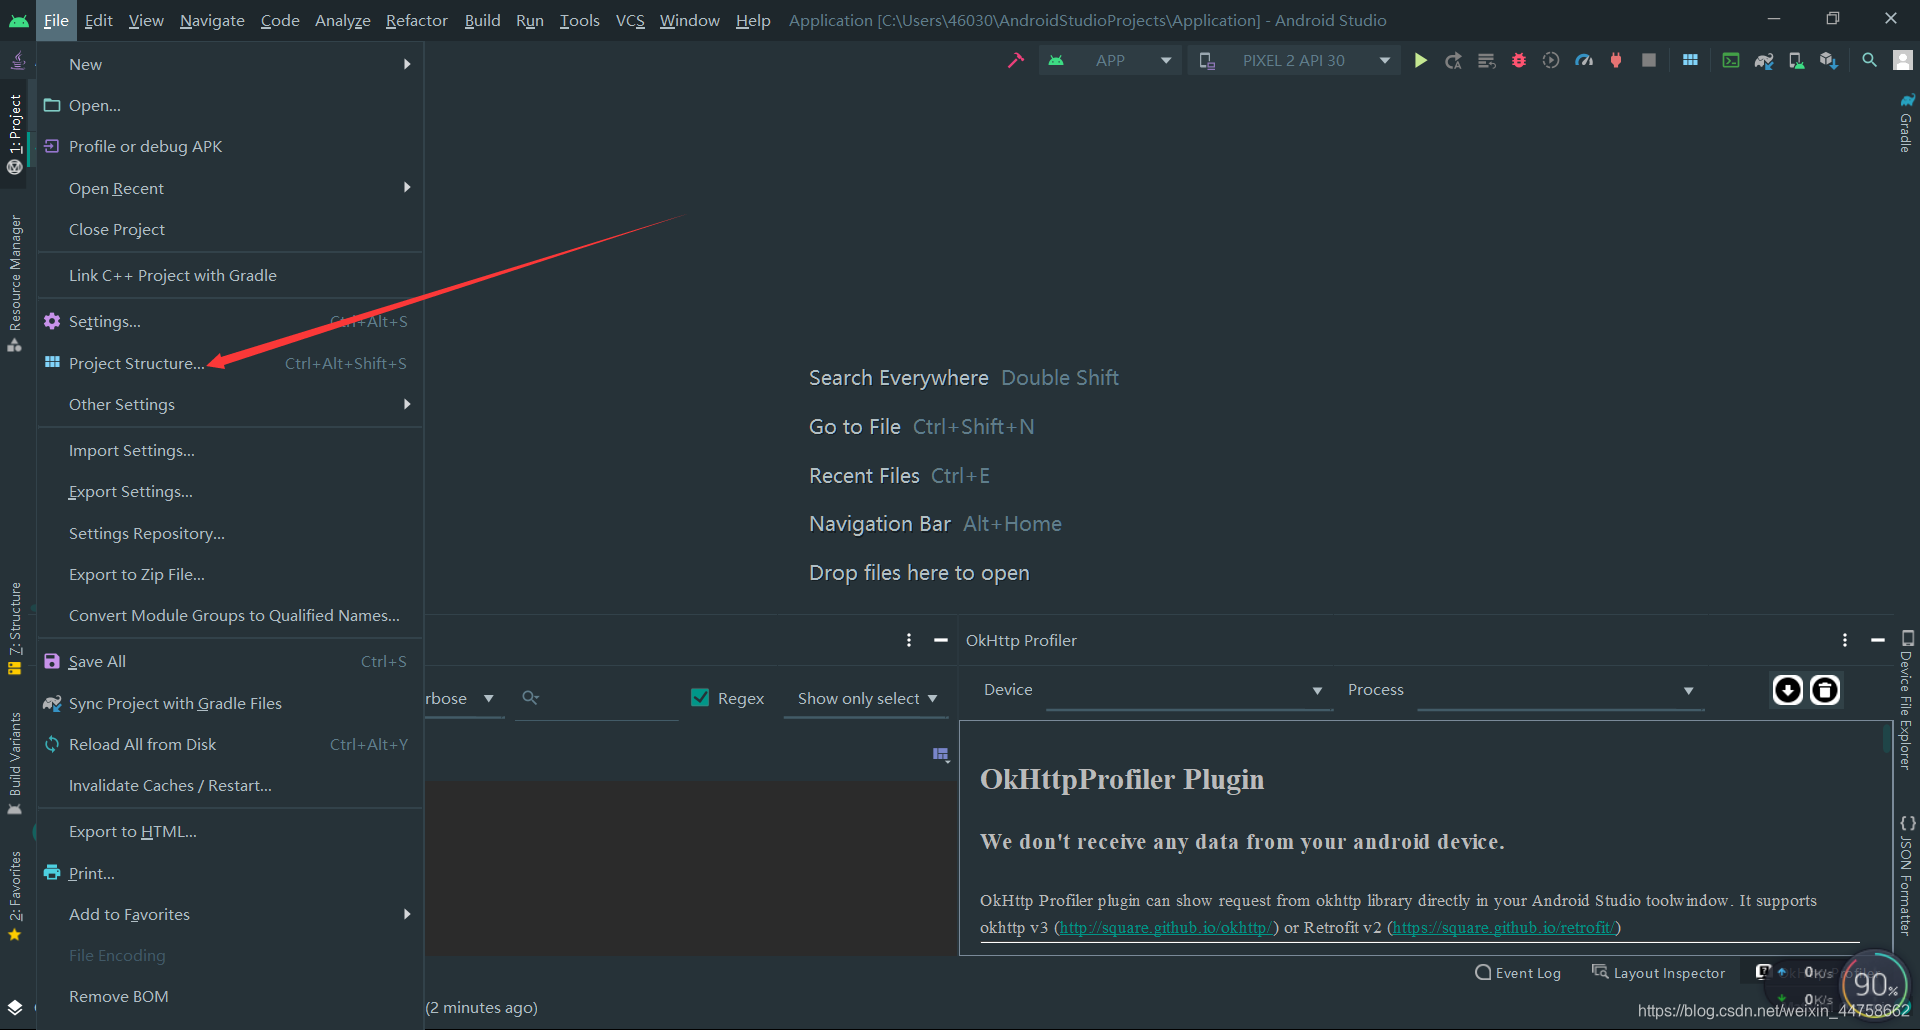Open the PIXEL 2 API 30 device dropdown
Viewport: 1920px width, 1030px height.
1294,60
